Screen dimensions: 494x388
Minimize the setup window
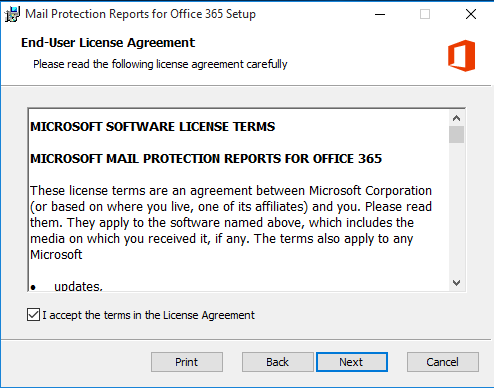pyautogui.click(x=380, y=14)
